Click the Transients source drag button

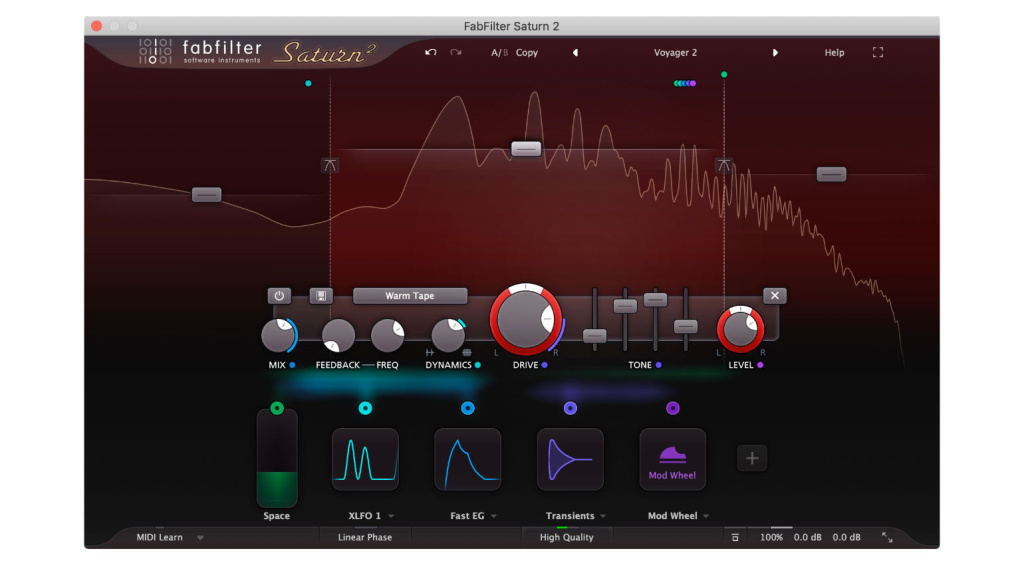[x=570, y=408]
